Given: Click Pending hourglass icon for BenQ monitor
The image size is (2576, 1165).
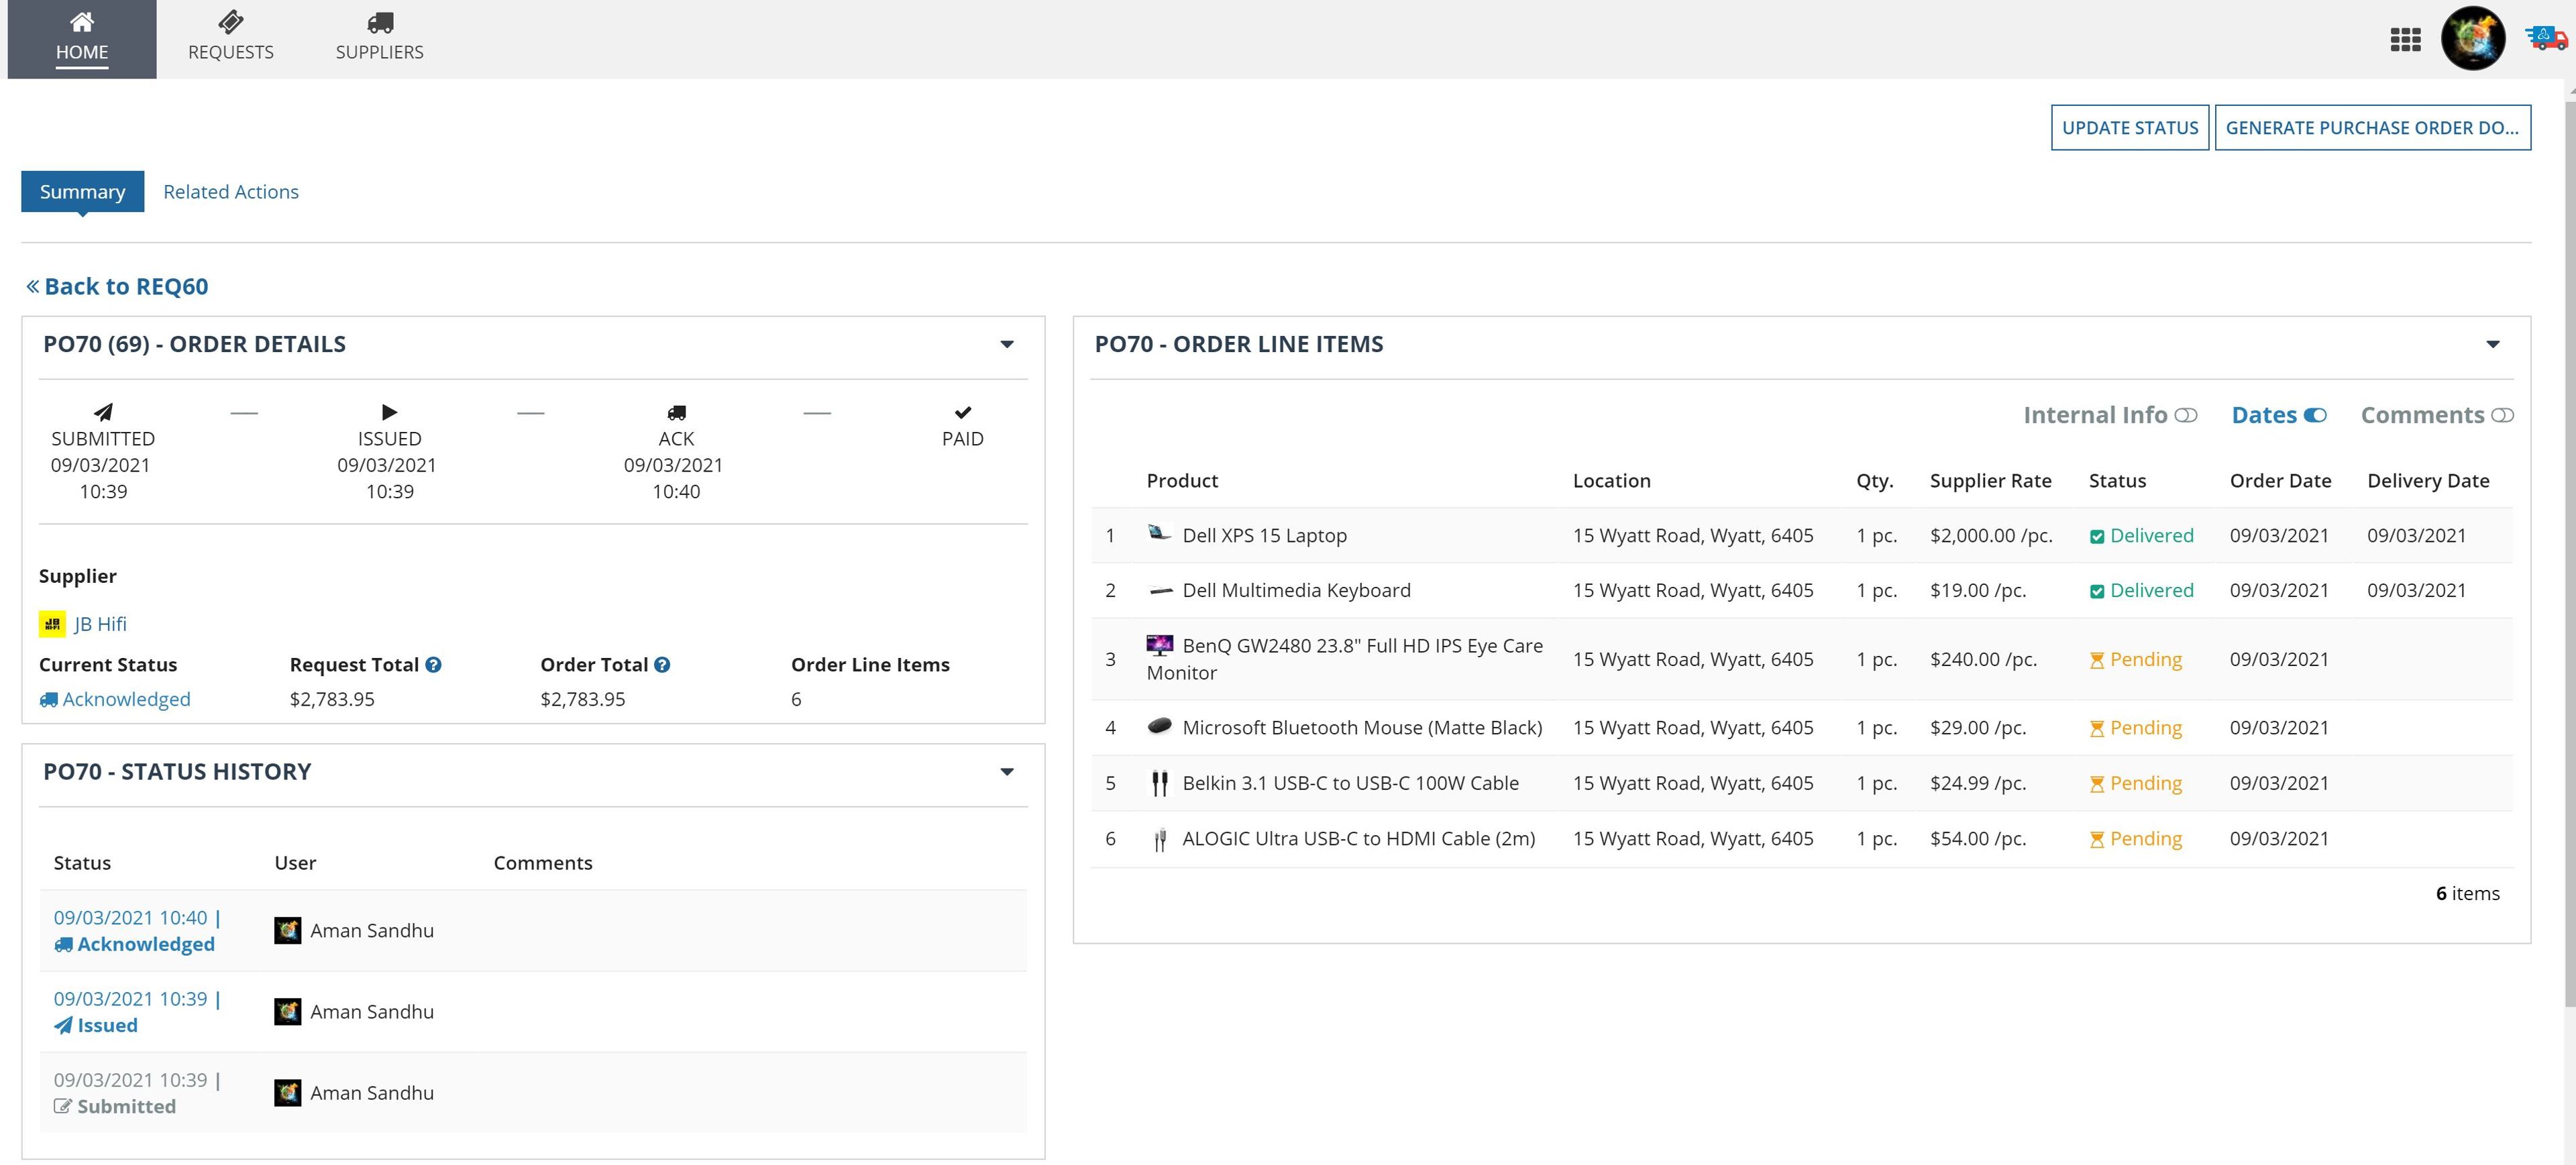Looking at the screenshot, I should tap(2097, 660).
